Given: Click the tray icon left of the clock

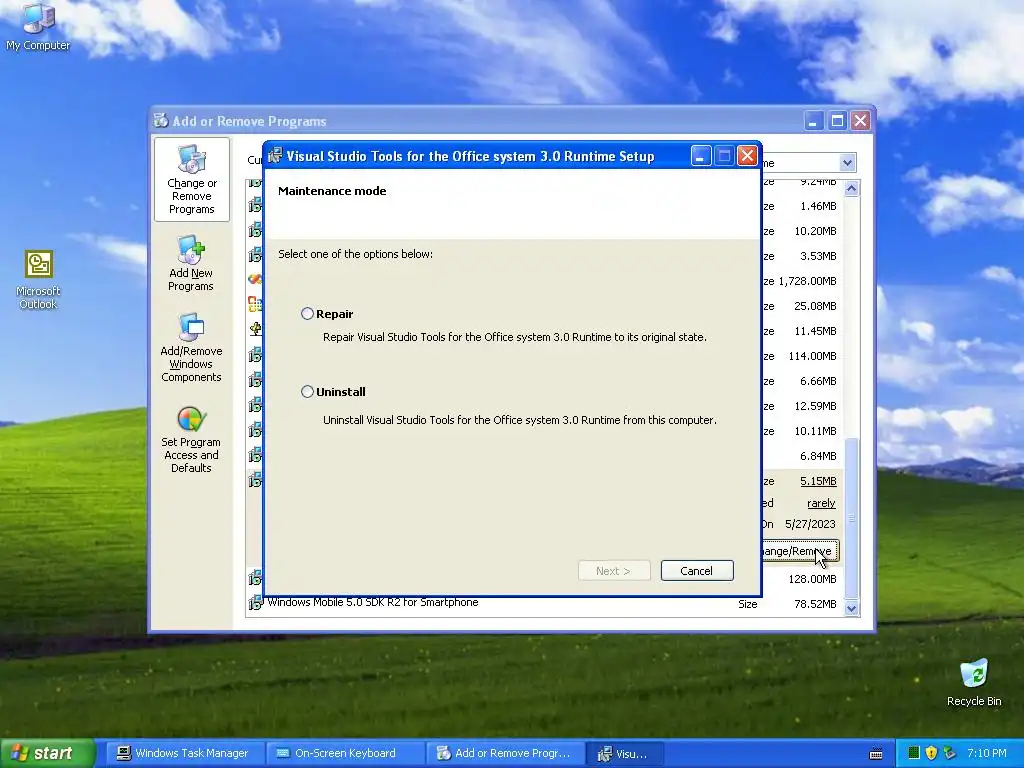Looking at the screenshot, I should pyautogui.click(x=950, y=753).
